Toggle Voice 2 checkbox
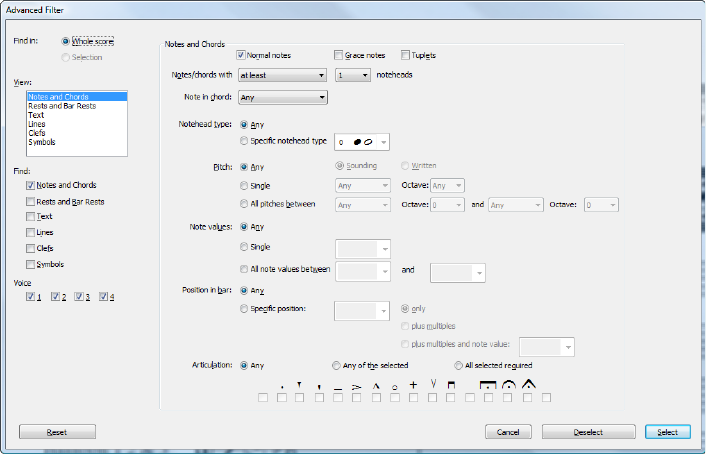The height and width of the screenshot is (454, 706). pyautogui.click(x=55, y=296)
